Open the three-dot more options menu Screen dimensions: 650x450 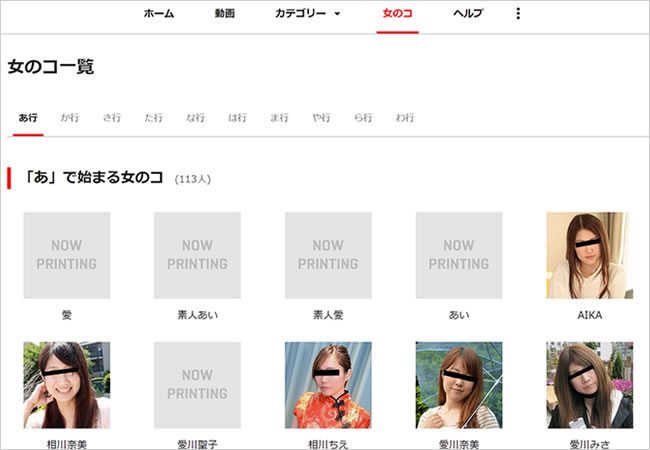[518, 14]
